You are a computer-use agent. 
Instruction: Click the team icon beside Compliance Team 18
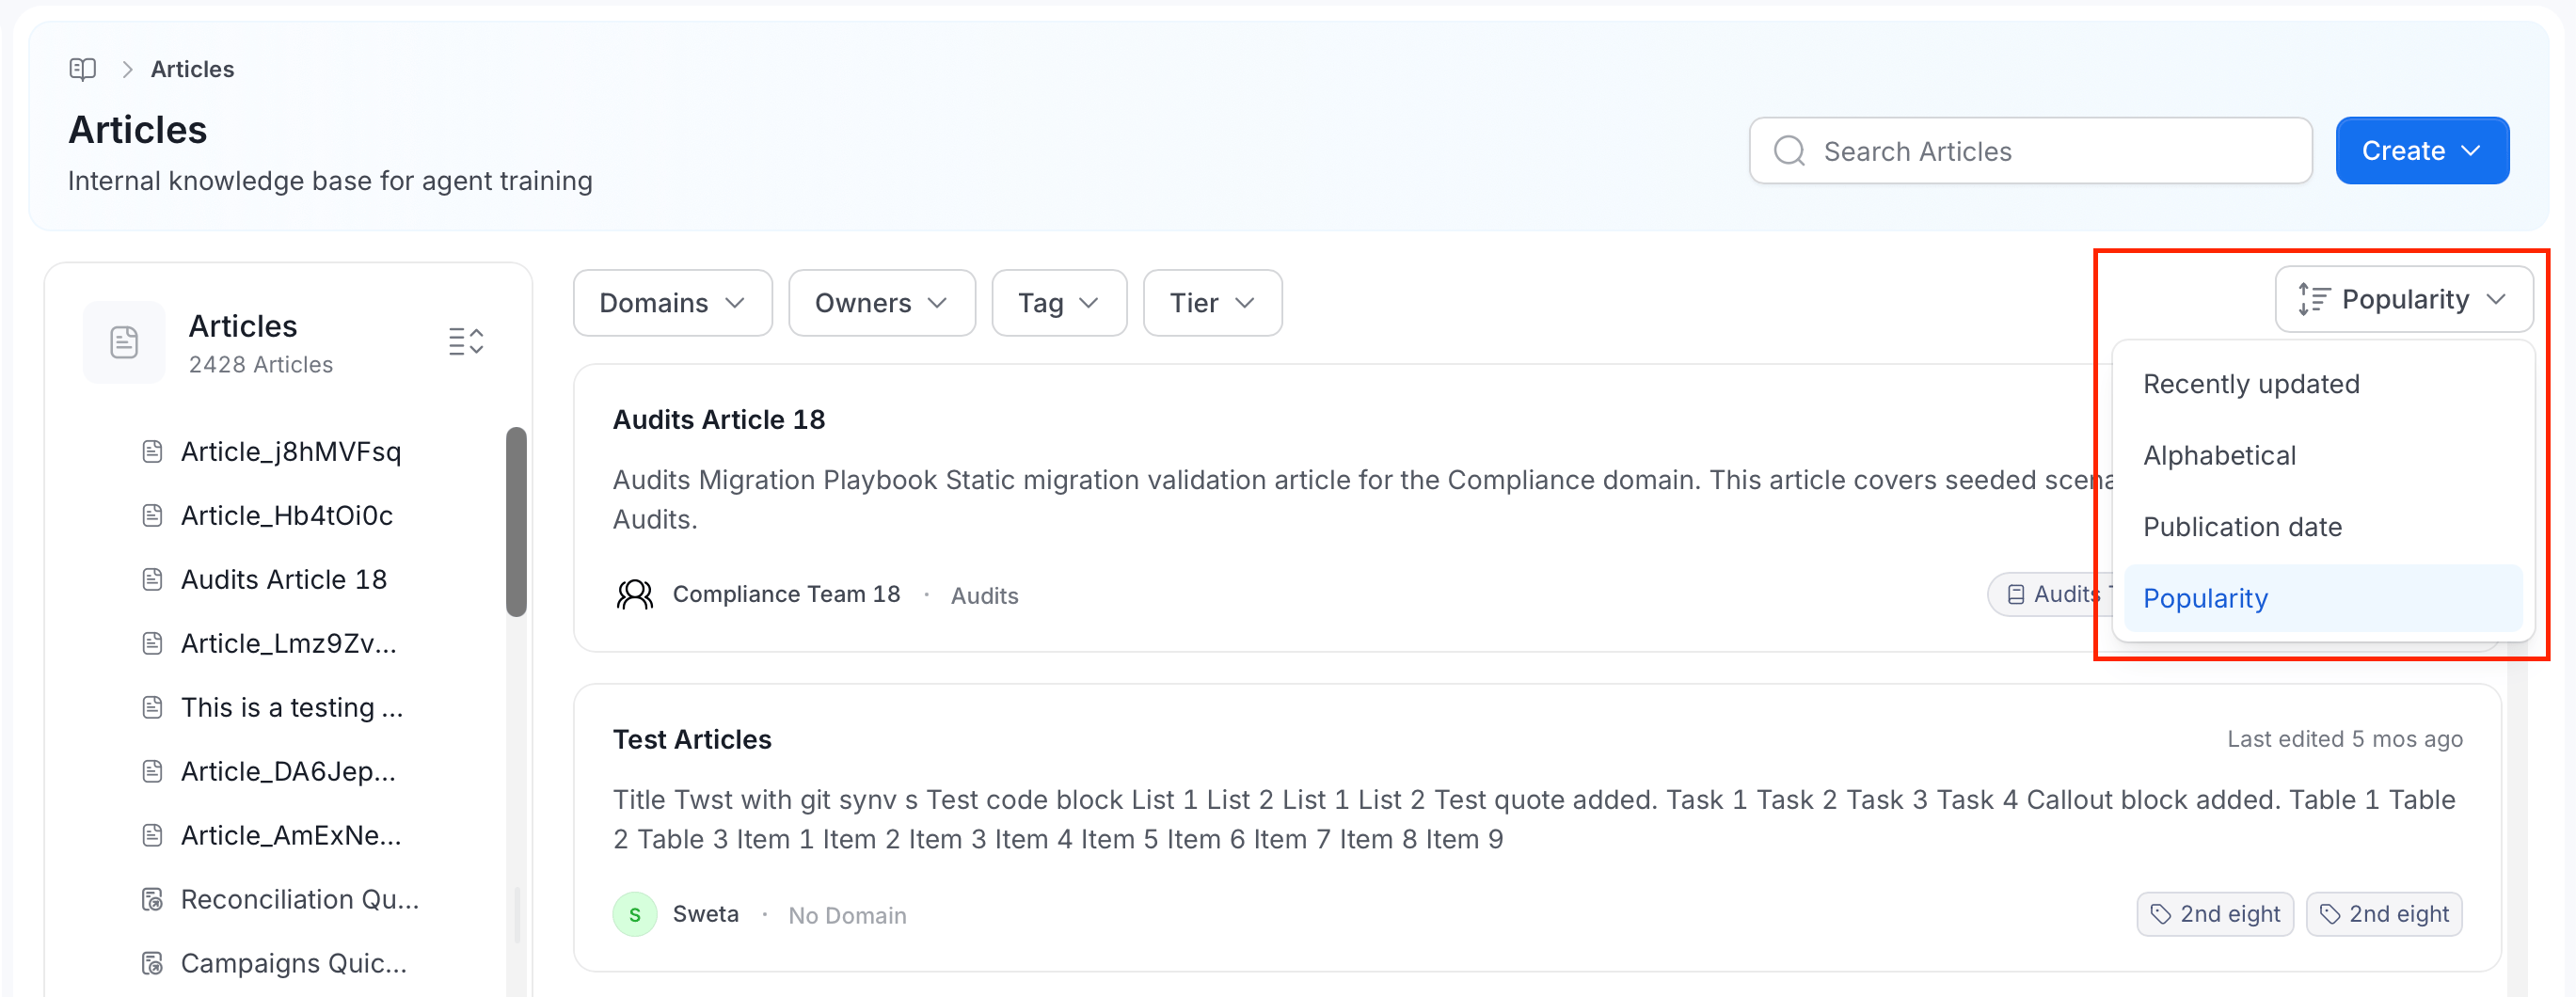[634, 594]
